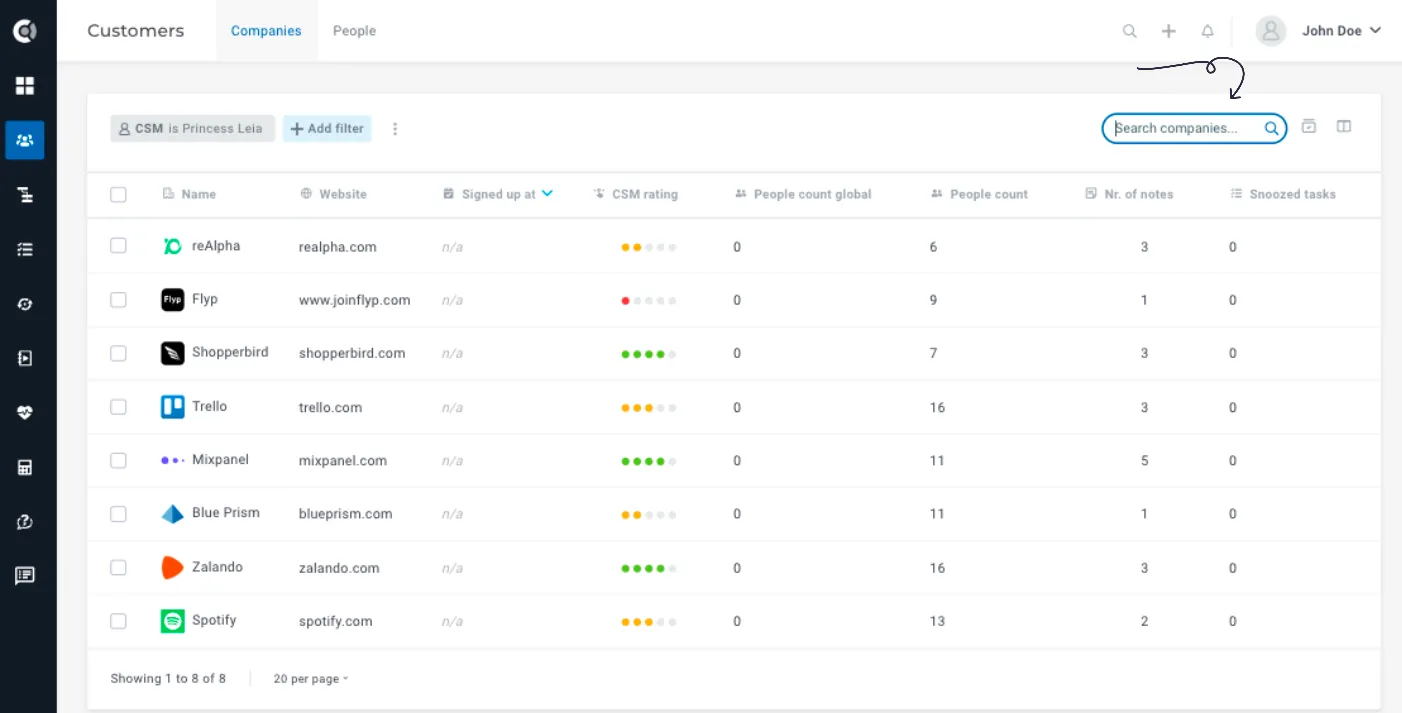Image resolution: width=1402 pixels, height=713 pixels.
Task: Open the calculator icon in sidebar
Action: pos(25,467)
